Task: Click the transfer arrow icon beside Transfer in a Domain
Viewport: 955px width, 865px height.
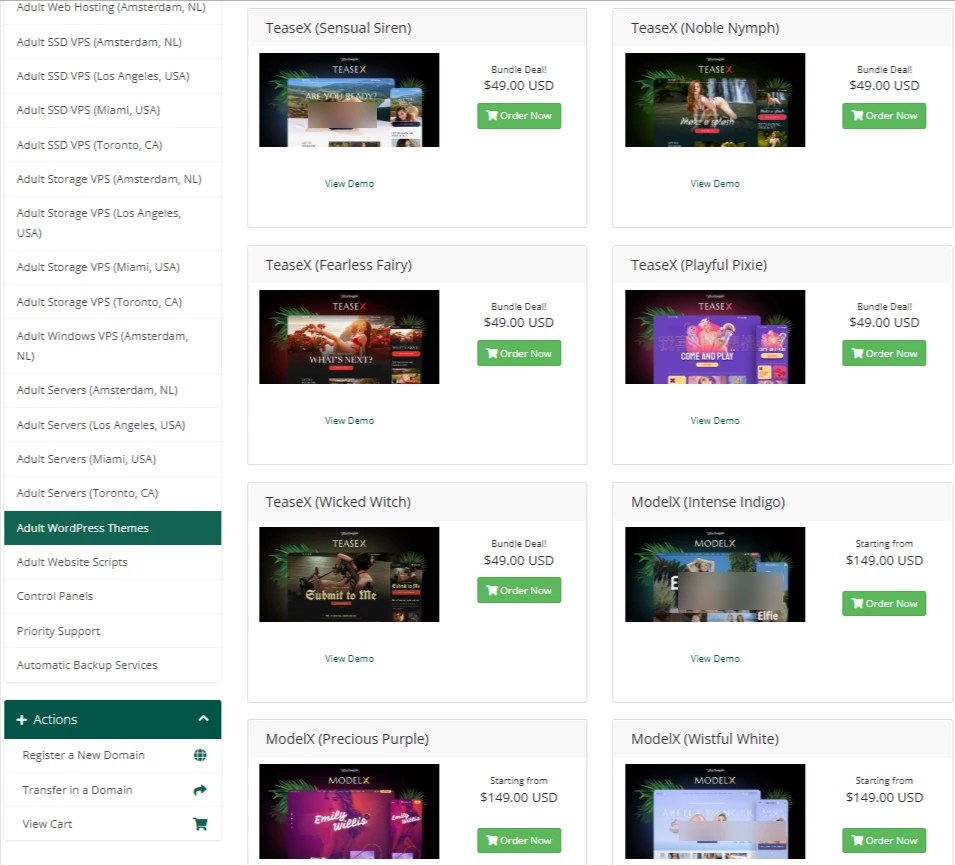Action: pos(200,789)
